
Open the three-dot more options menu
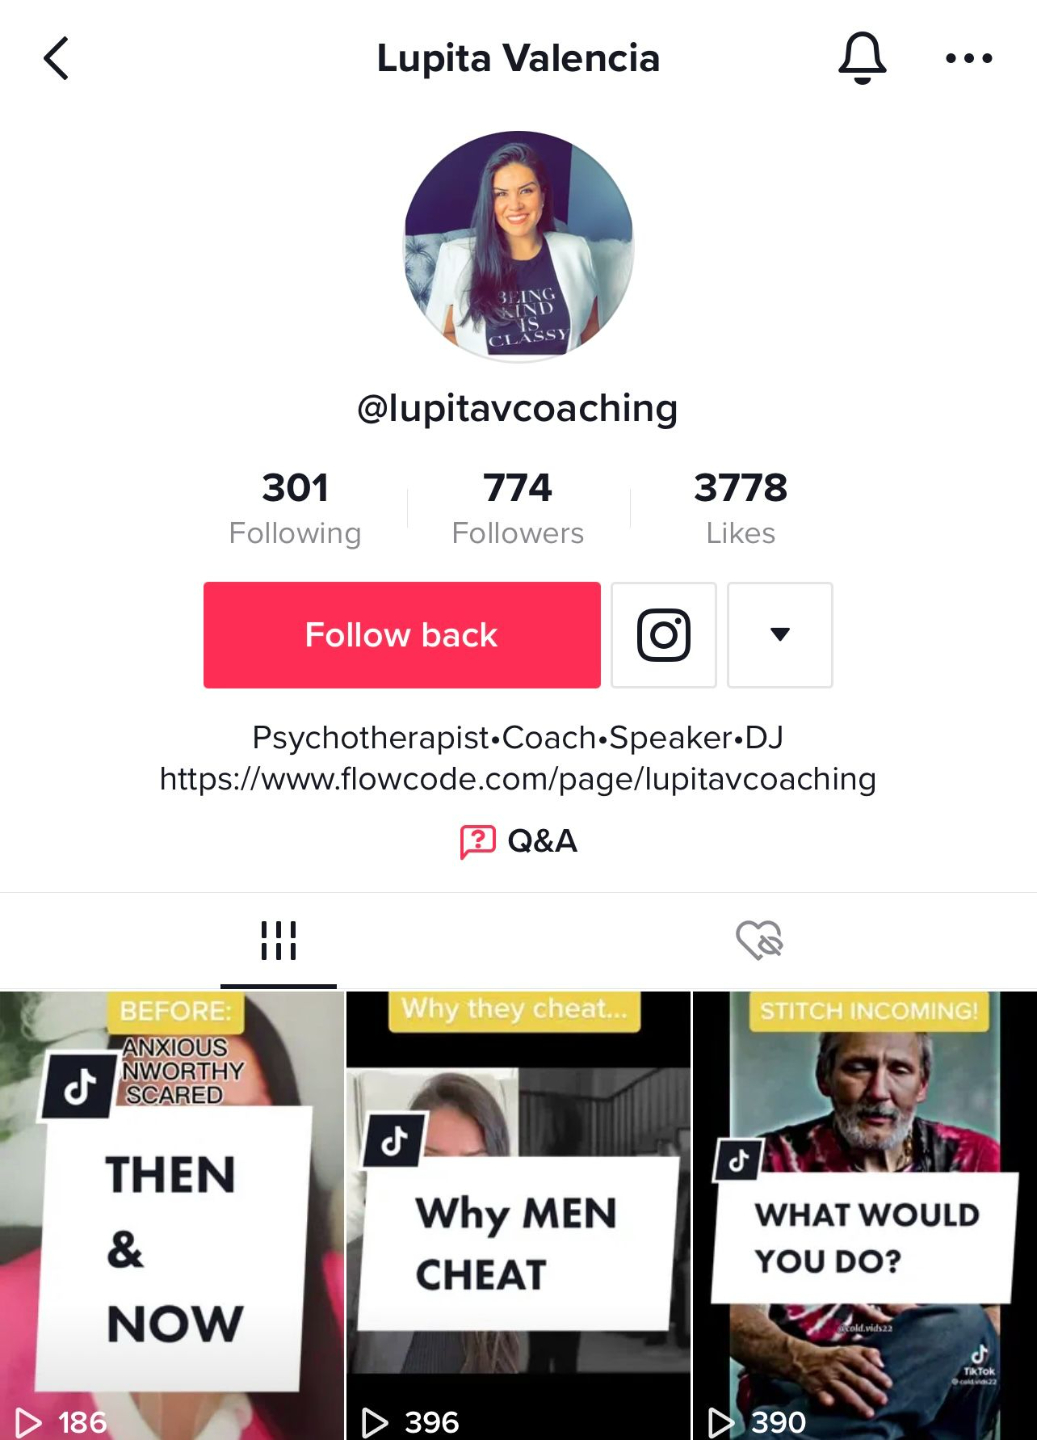point(969,58)
